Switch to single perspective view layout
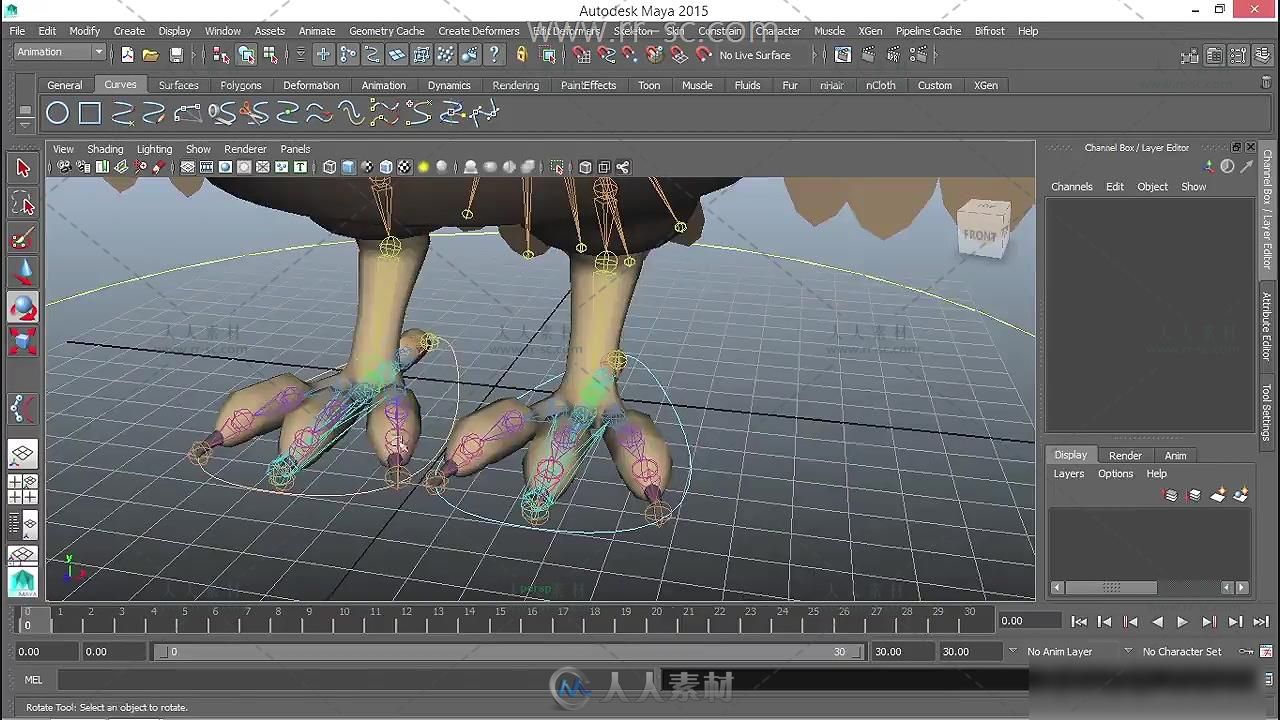1280x720 pixels. coord(23,454)
